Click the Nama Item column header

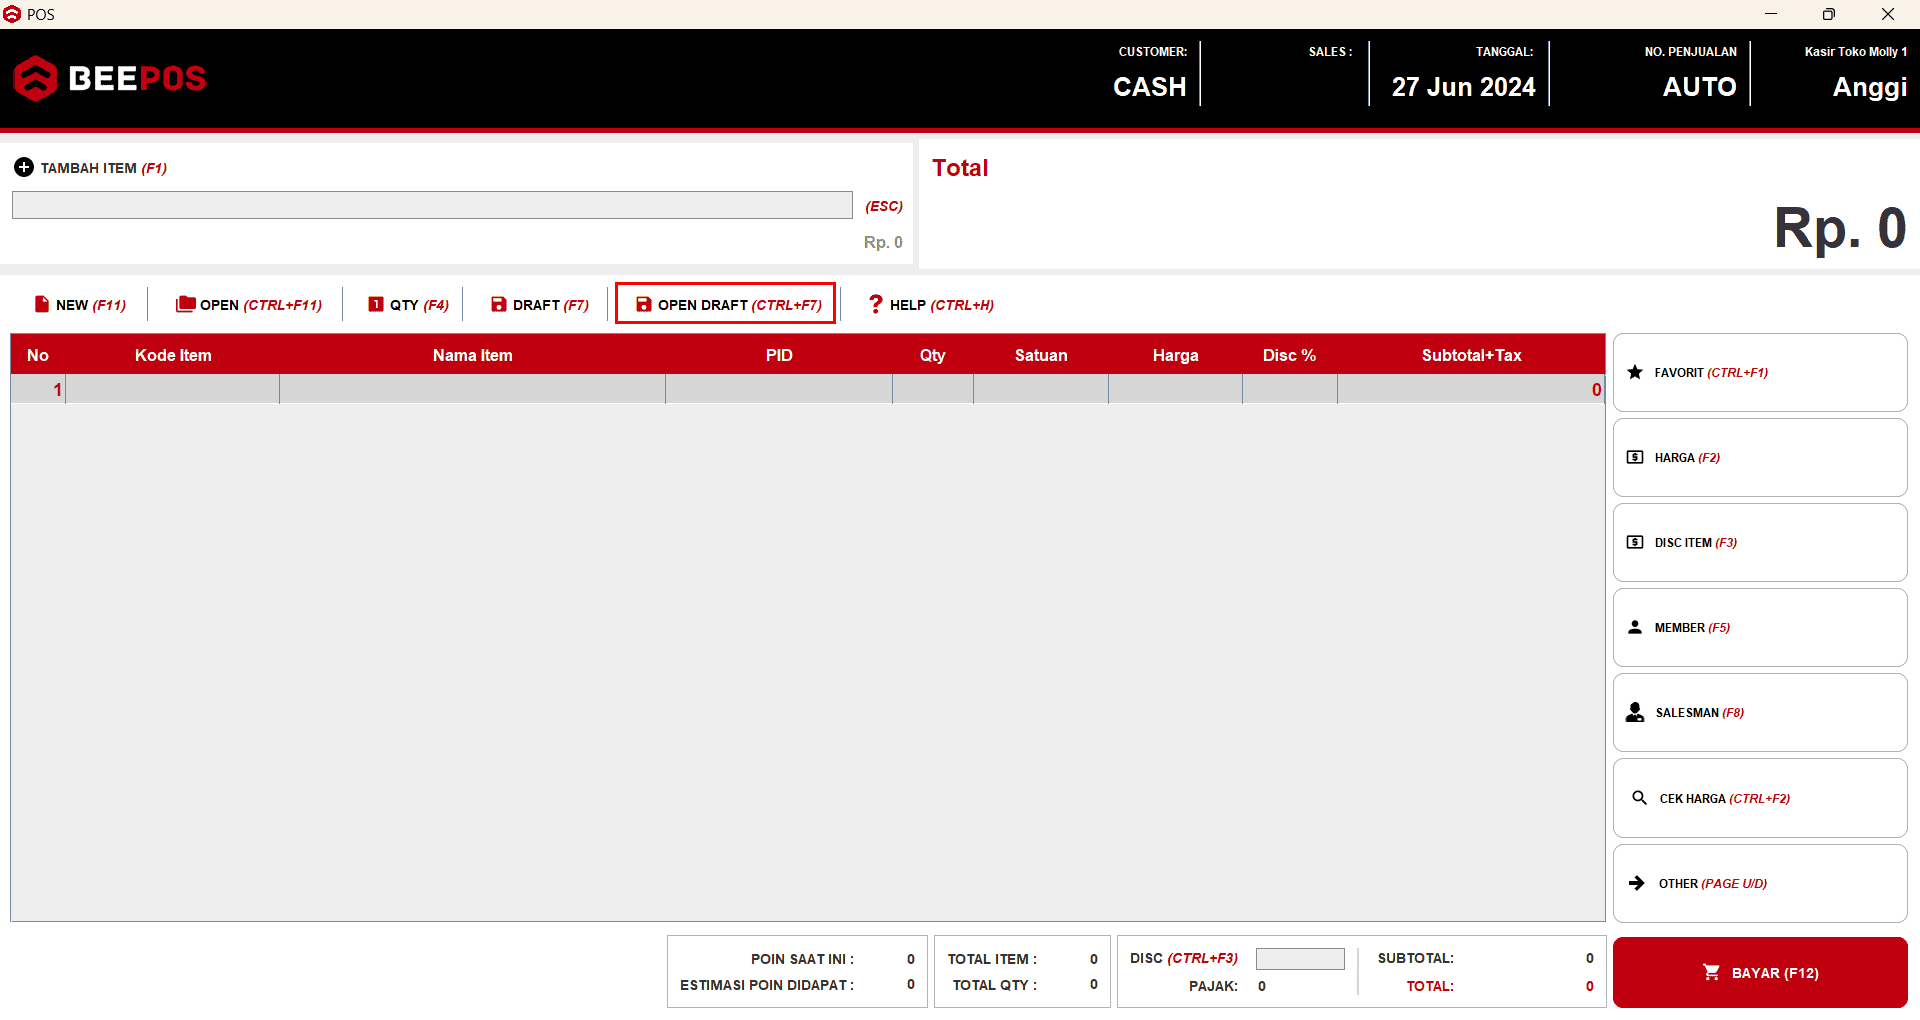473,355
